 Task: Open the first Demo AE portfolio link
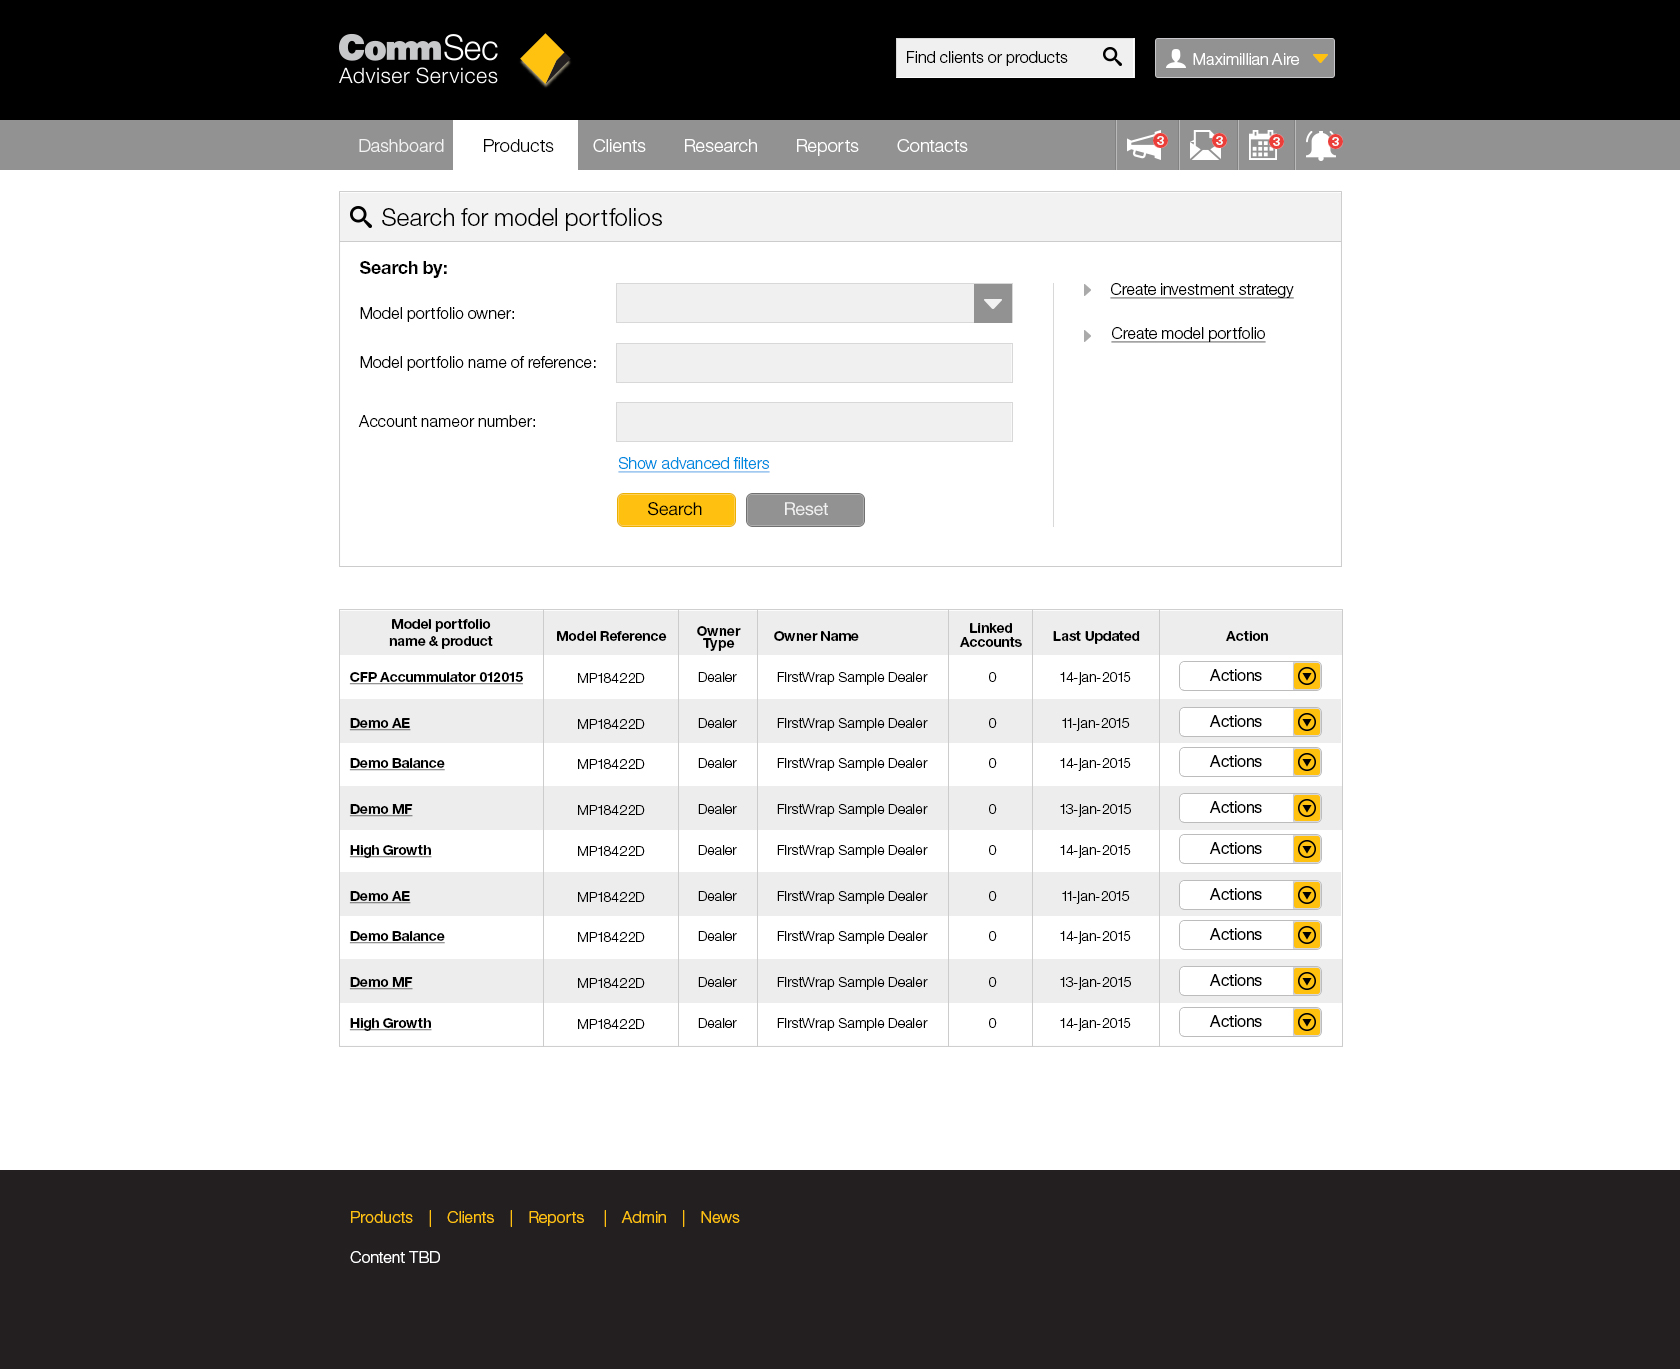pyautogui.click(x=380, y=724)
